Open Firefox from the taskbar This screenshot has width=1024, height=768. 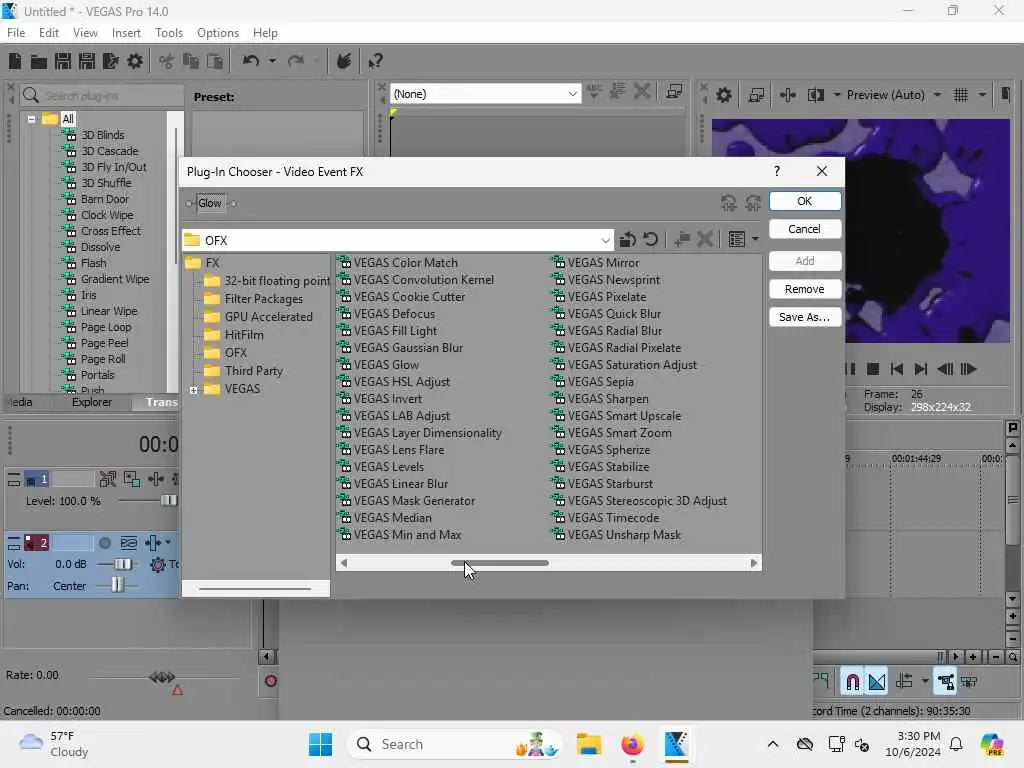[x=632, y=744]
